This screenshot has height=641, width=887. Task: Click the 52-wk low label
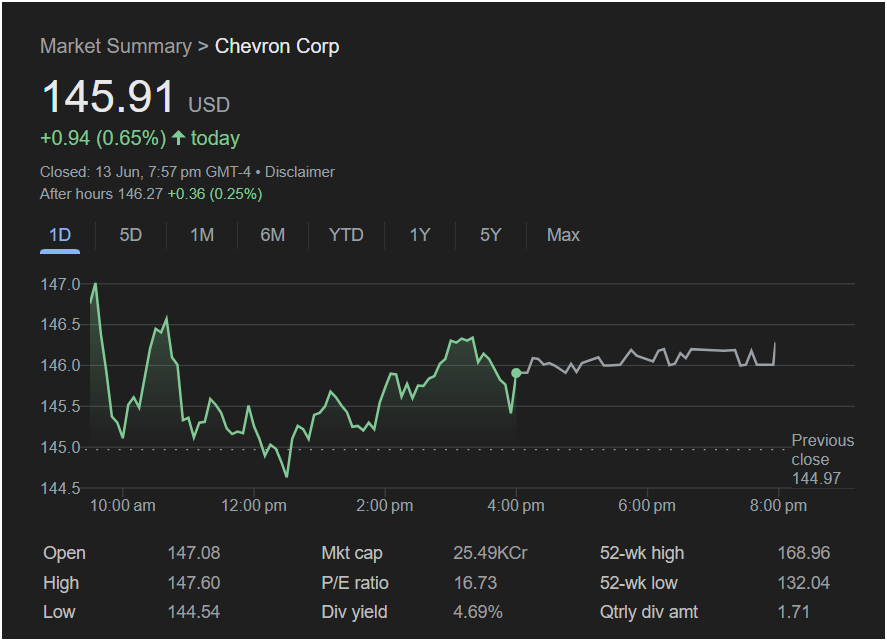[x=639, y=583]
